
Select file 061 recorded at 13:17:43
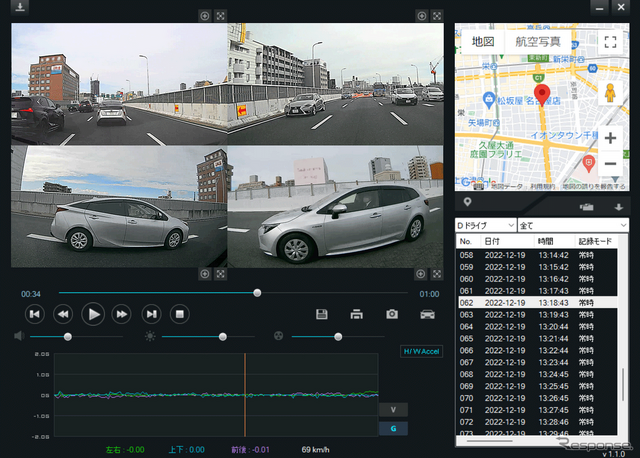tap(536, 291)
